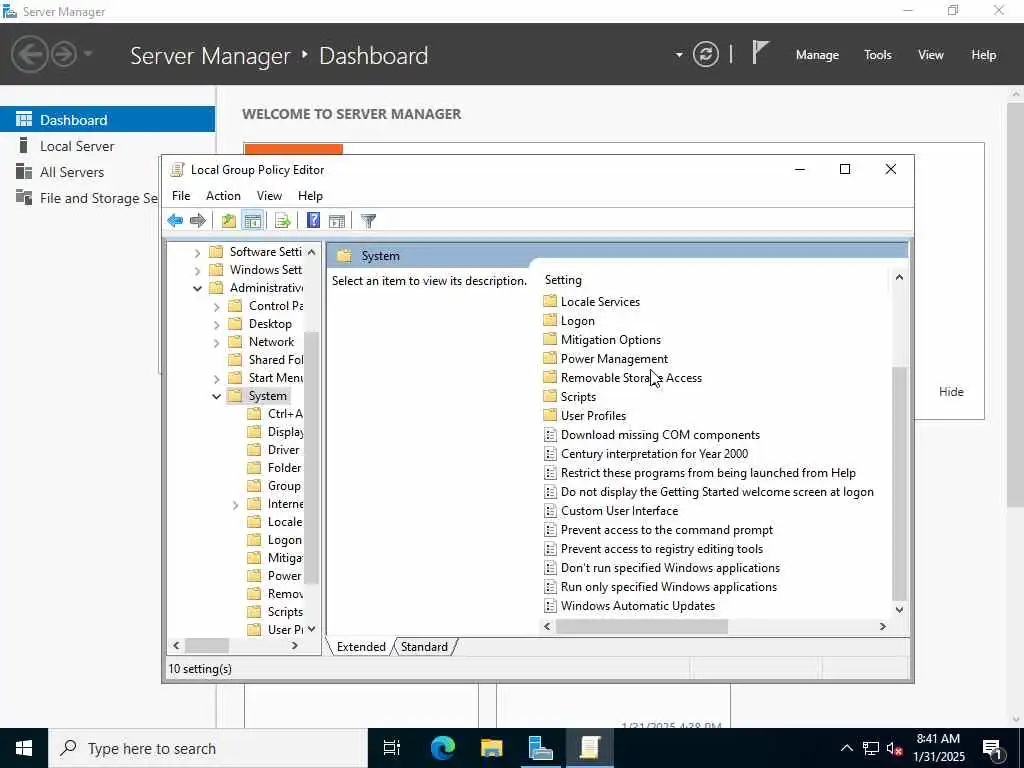Click the network tray icon
This screenshot has width=1024, height=768.
(x=871, y=748)
